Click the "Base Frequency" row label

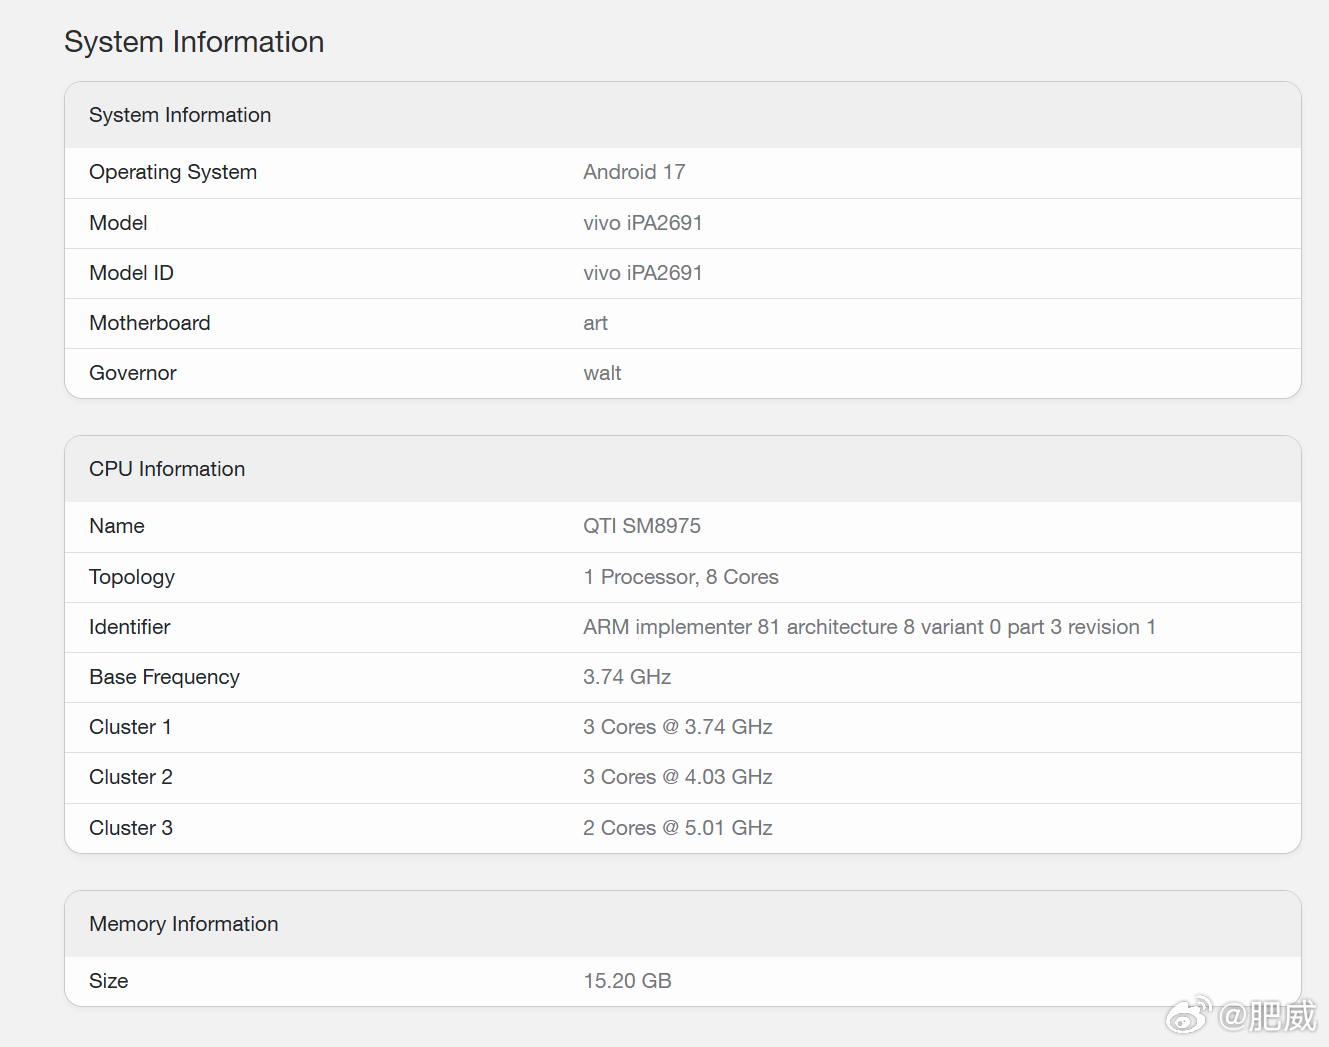click(x=165, y=677)
